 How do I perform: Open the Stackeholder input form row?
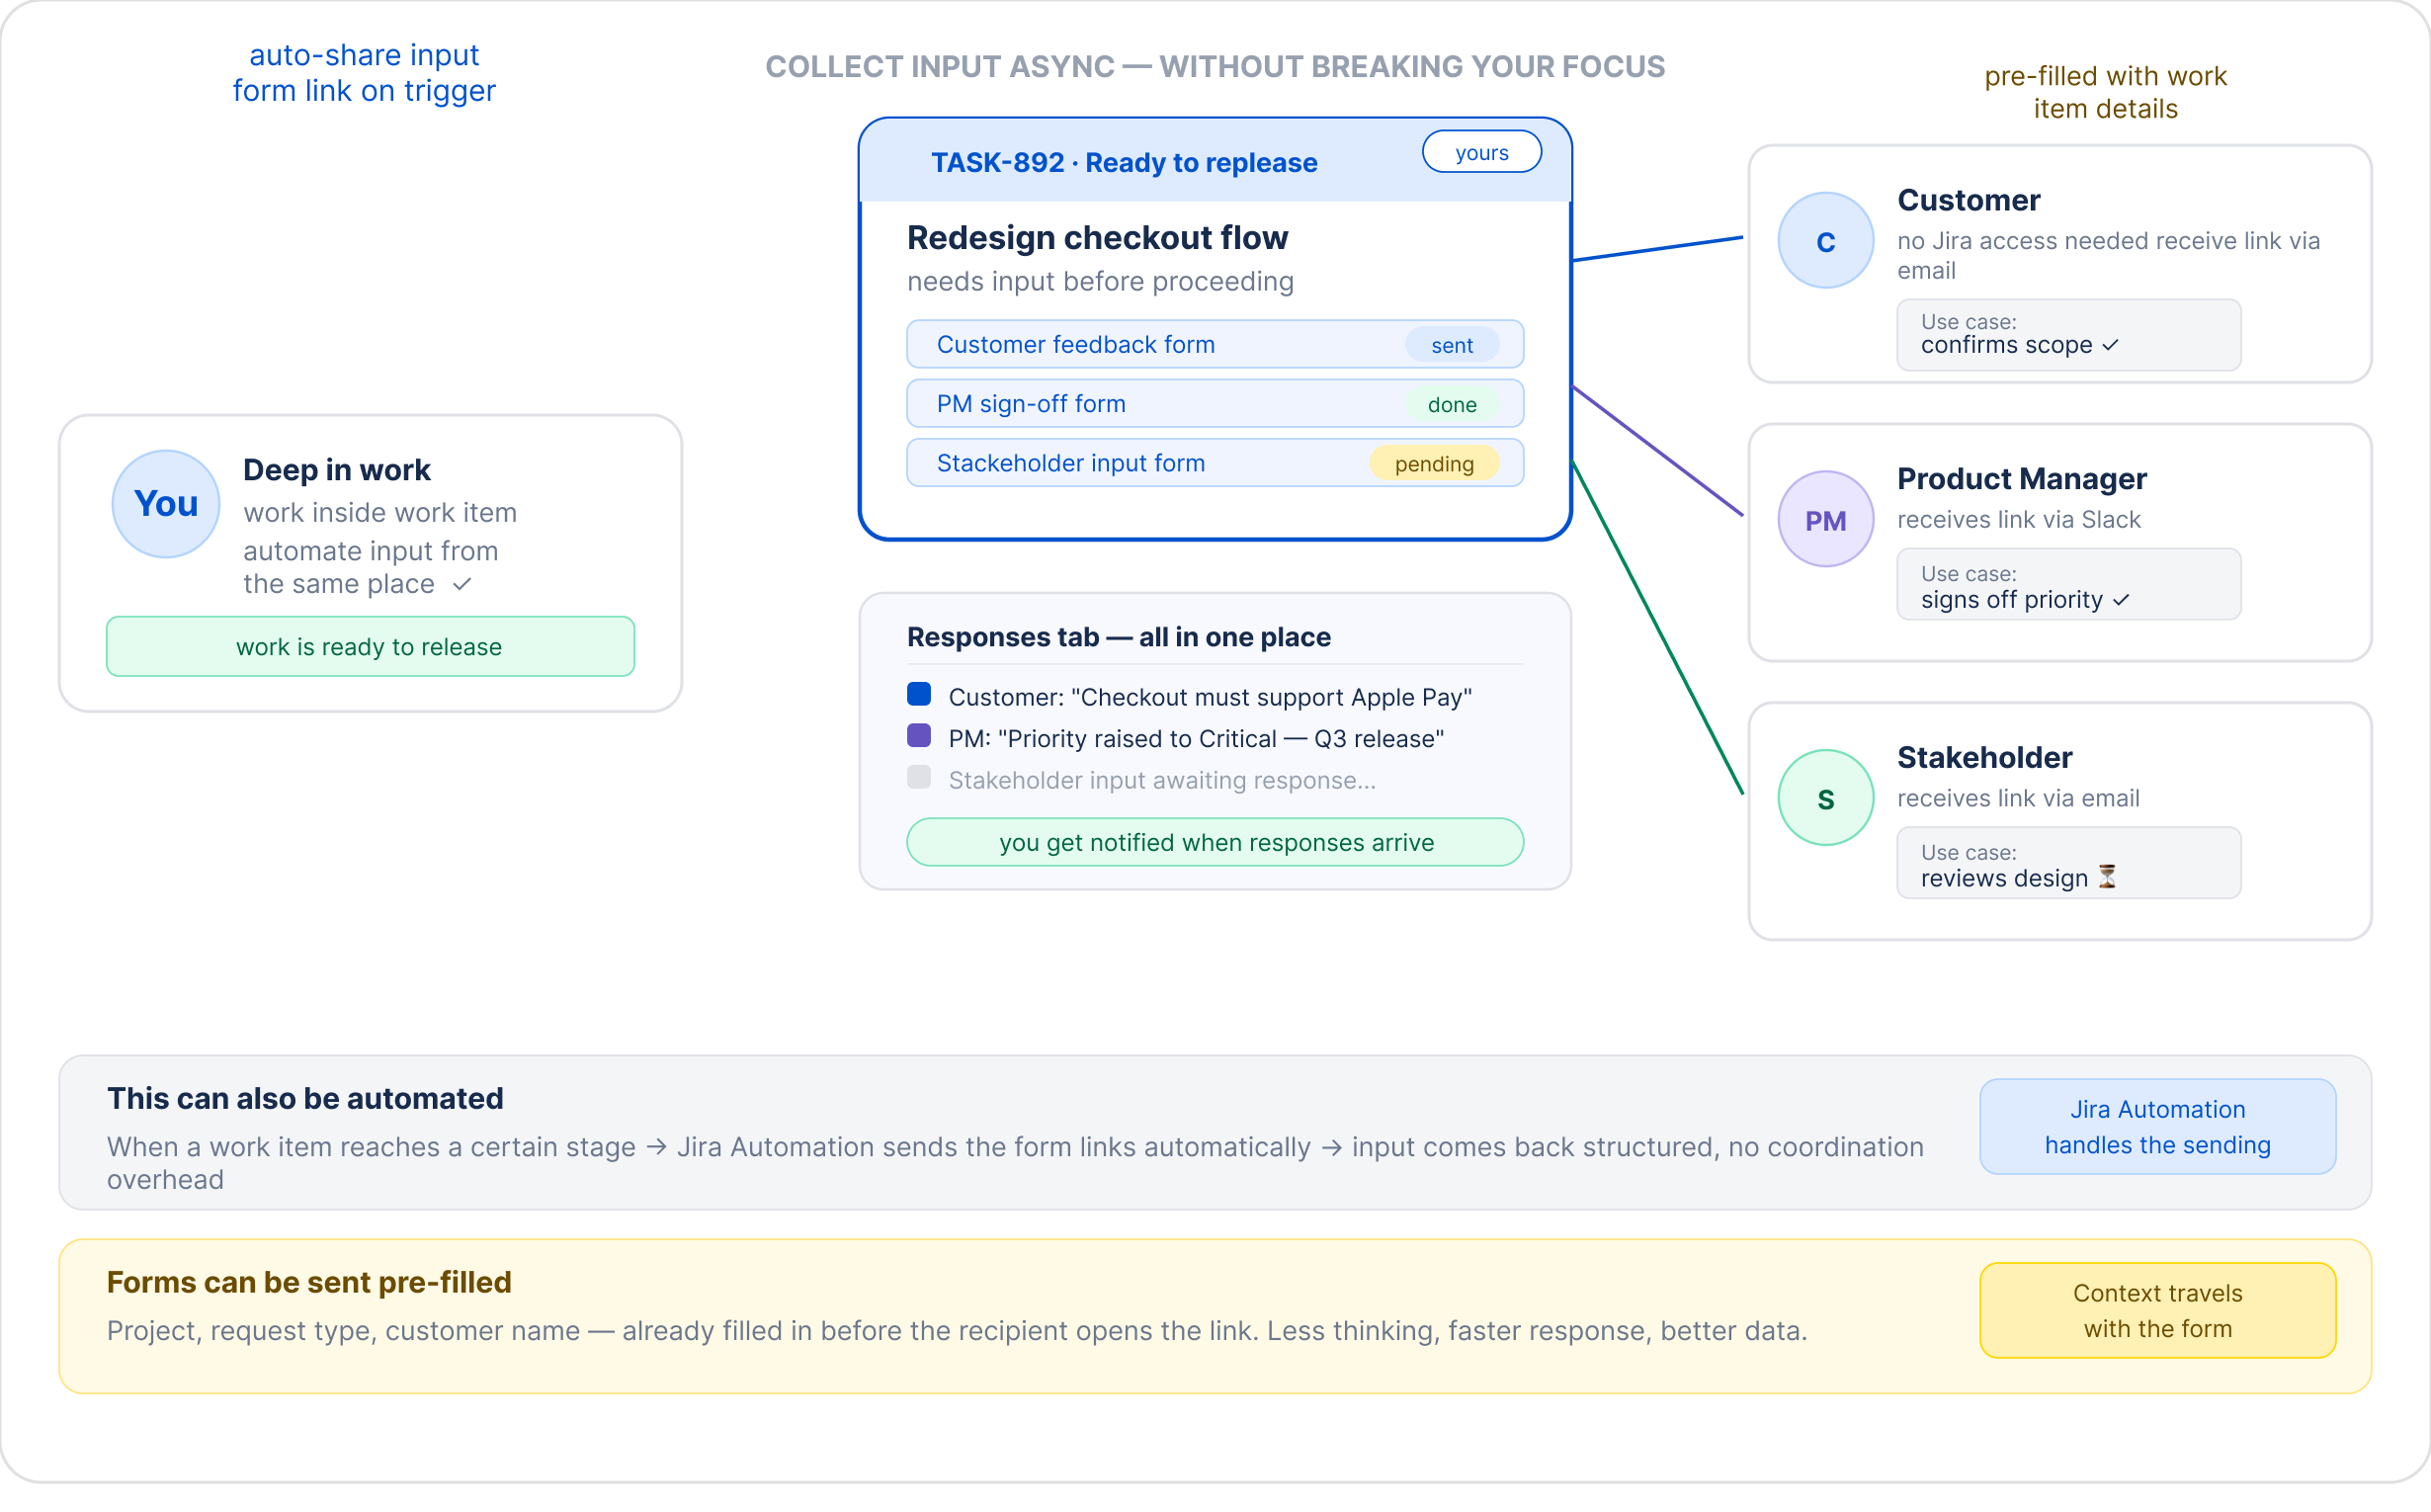pos(1215,463)
